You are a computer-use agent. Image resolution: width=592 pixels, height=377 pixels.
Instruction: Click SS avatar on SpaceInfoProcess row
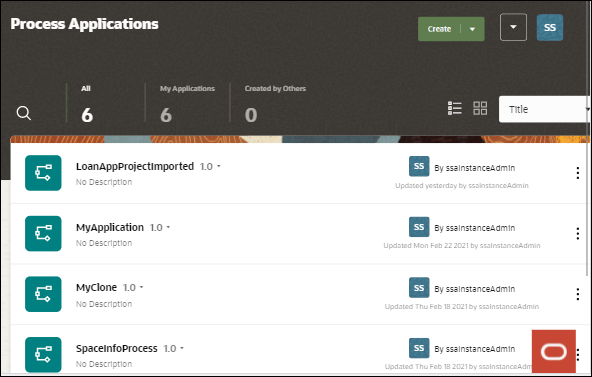point(419,348)
